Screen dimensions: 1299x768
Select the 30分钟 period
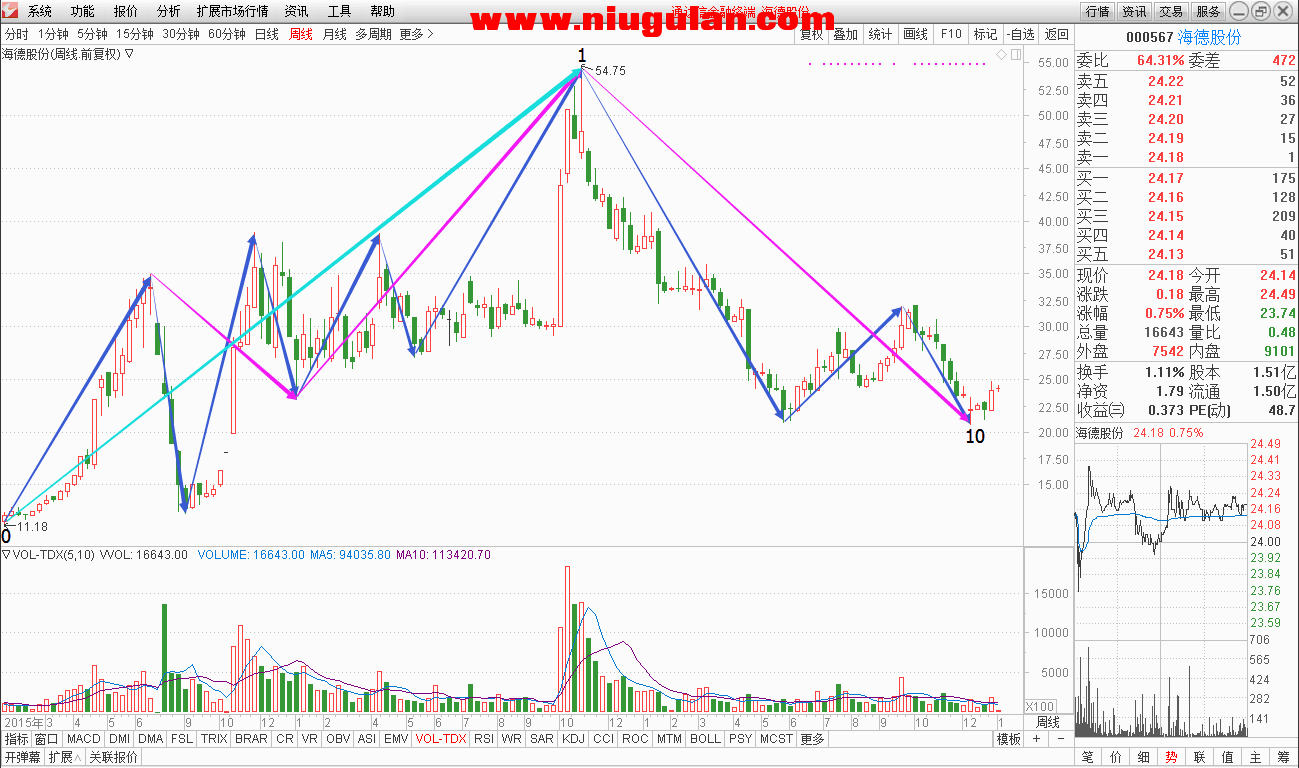pyautogui.click(x=181, y=34)
